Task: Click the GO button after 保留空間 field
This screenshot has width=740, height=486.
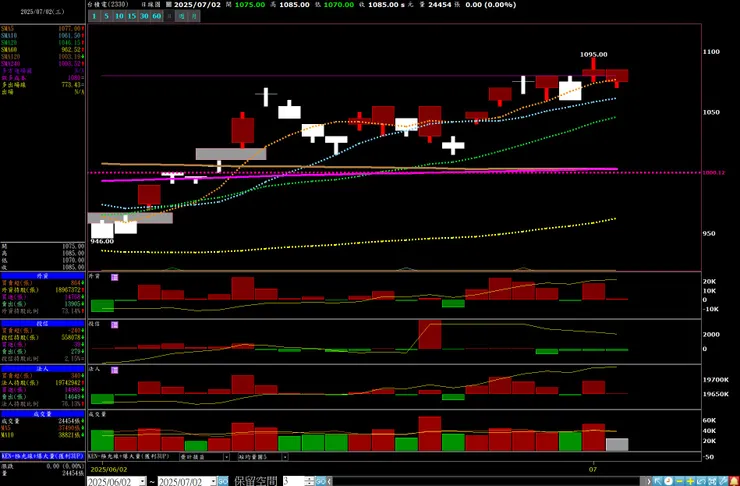Action: click(x=321, y=481)
